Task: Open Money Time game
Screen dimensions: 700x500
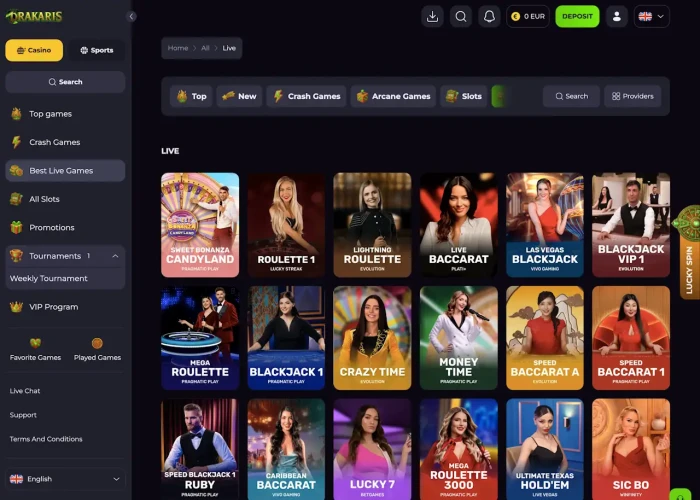Action: click(458, 338)
